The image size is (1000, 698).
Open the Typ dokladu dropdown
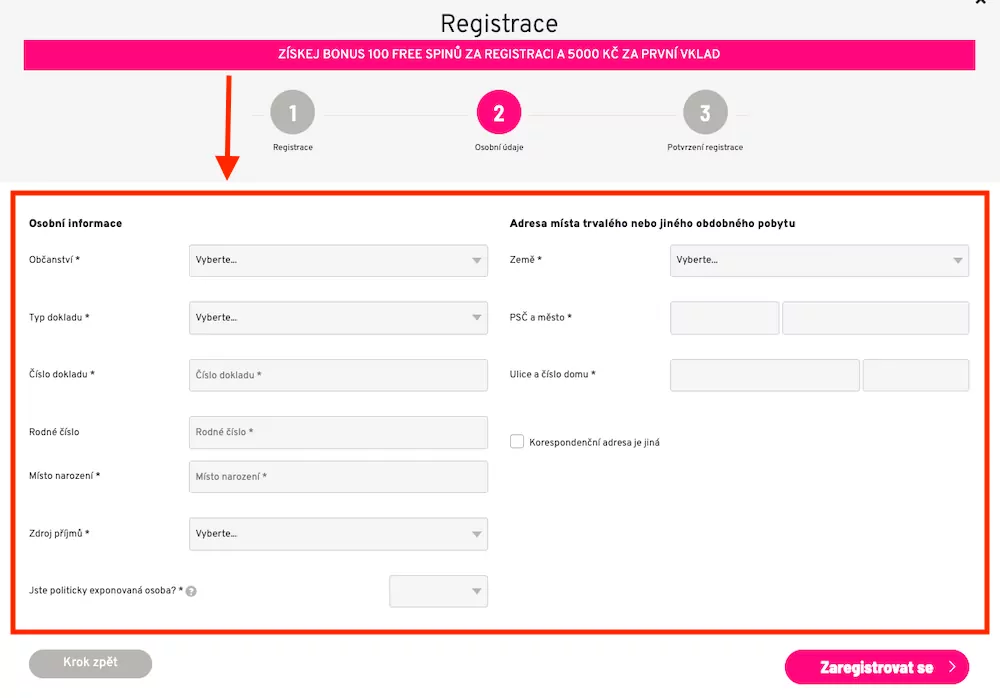338,317
